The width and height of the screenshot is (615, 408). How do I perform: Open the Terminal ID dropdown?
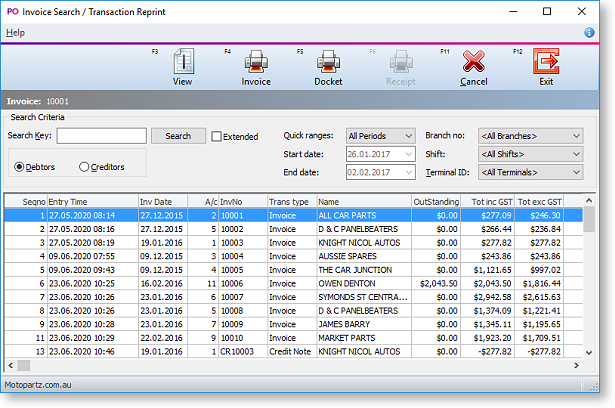pyautogui.click(x=530, y=172)
